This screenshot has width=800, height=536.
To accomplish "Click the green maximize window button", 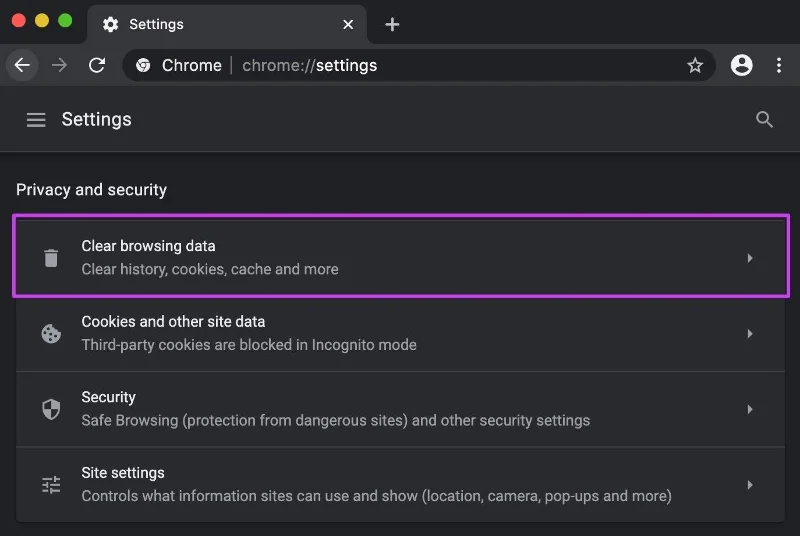I will click(65, 20).
